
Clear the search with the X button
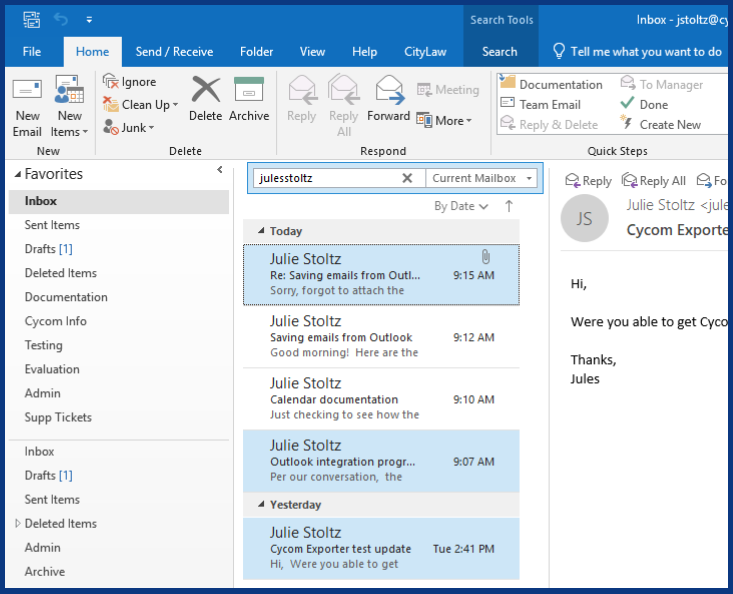pyautogui.click(x=407, y=178)
